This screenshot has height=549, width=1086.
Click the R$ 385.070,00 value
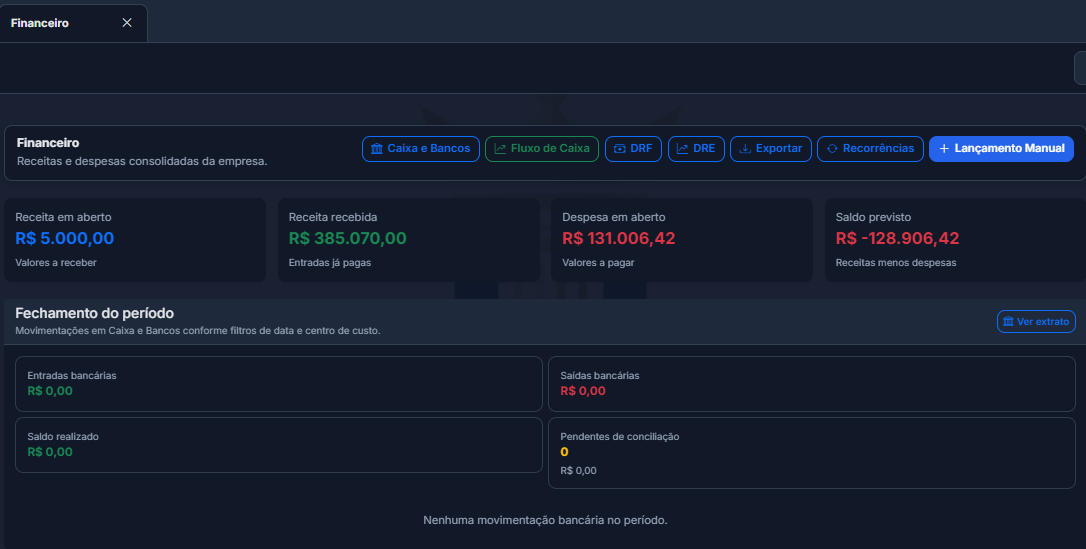click(x=348, y=238)
